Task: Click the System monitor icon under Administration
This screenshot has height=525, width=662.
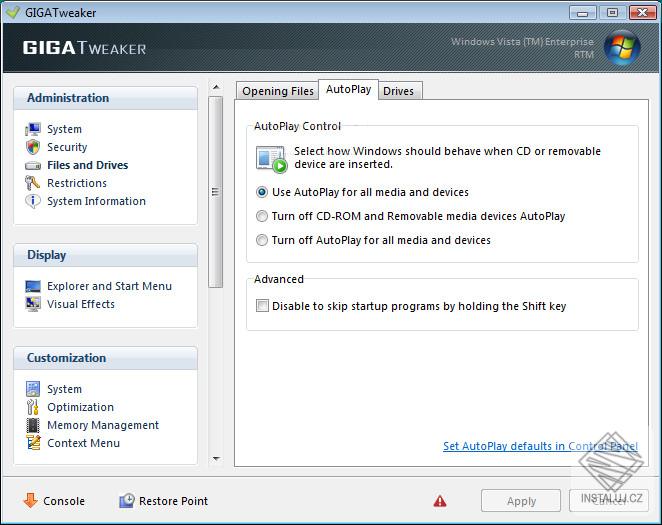Action: tap(33, 129)
